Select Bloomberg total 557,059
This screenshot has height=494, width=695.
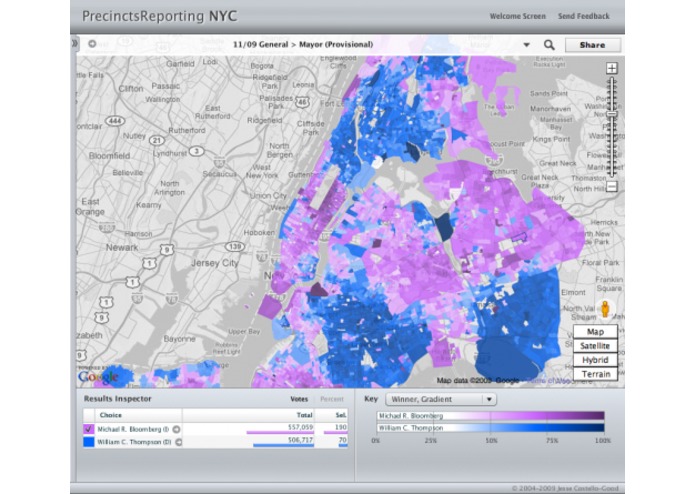click(x=301, y=428)
